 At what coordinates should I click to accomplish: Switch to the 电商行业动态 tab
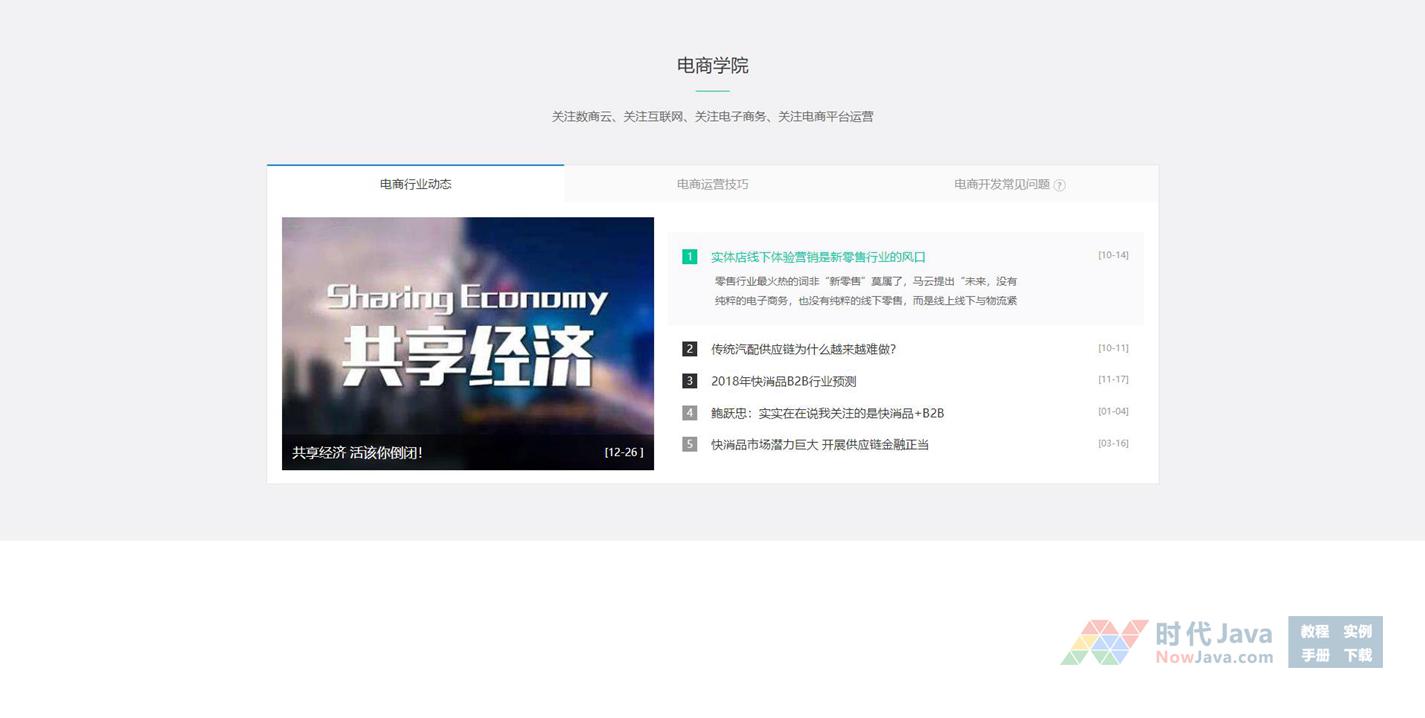click(415, 184)
